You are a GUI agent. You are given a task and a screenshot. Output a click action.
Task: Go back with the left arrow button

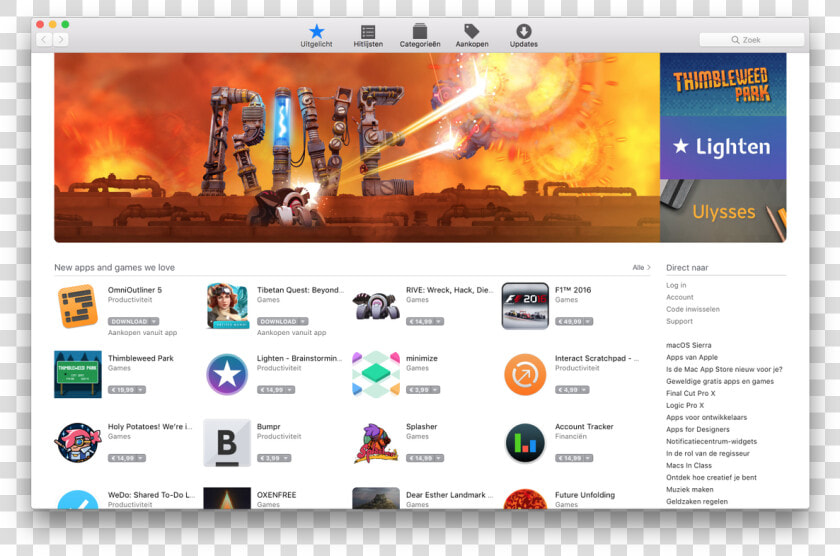tap(44, 40)
